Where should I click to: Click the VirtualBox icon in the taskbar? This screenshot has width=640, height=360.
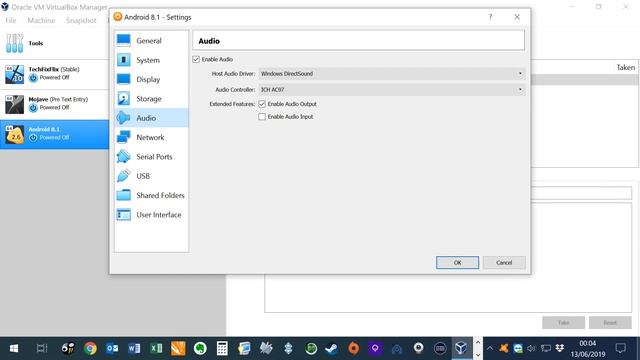tap(461, 348)
